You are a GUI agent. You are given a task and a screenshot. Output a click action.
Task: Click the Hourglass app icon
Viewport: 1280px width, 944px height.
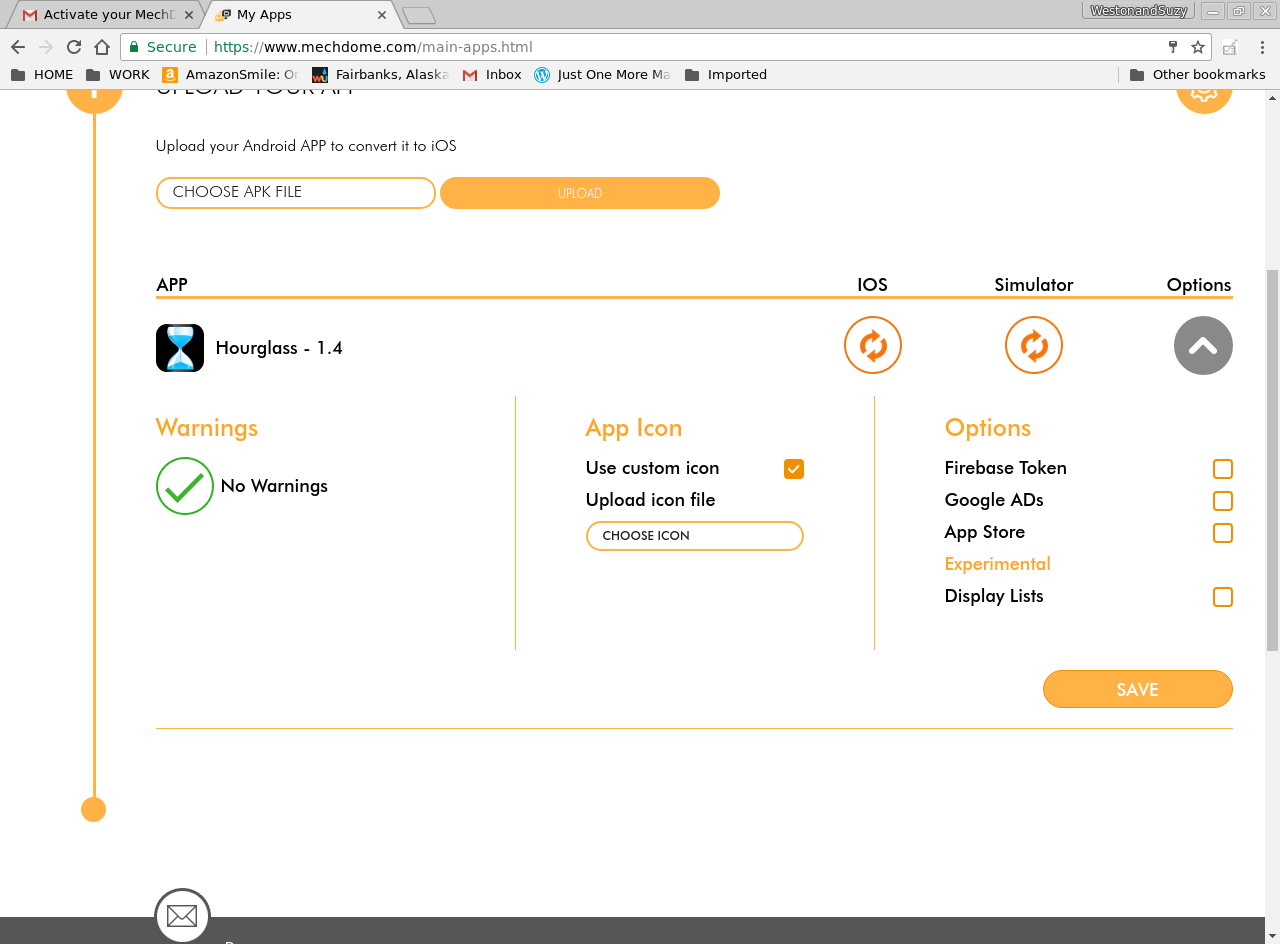[x=180, y=348]
